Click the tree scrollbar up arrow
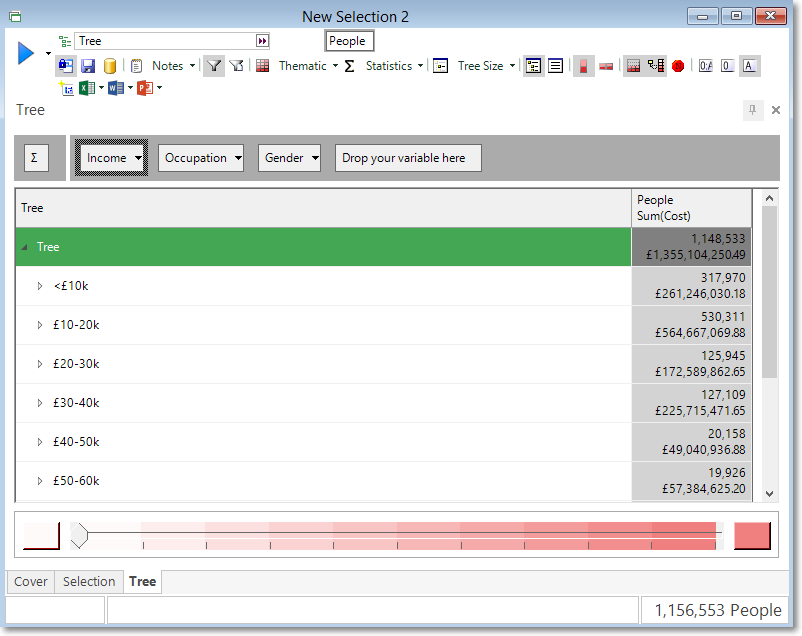Screen dimensions: 802x636 pyautogui.click(x=769, y=198)
